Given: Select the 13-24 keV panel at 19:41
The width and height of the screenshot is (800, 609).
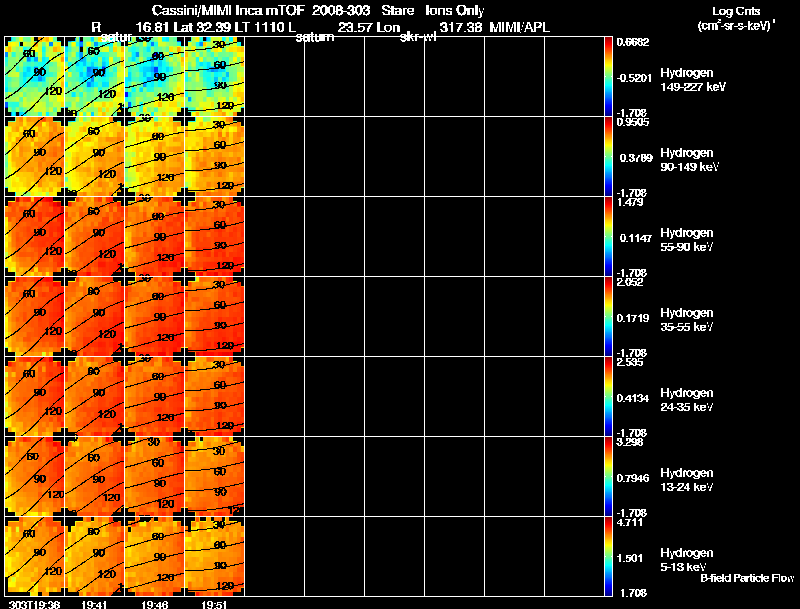Looking at the screenshot, I should (94, 476).
